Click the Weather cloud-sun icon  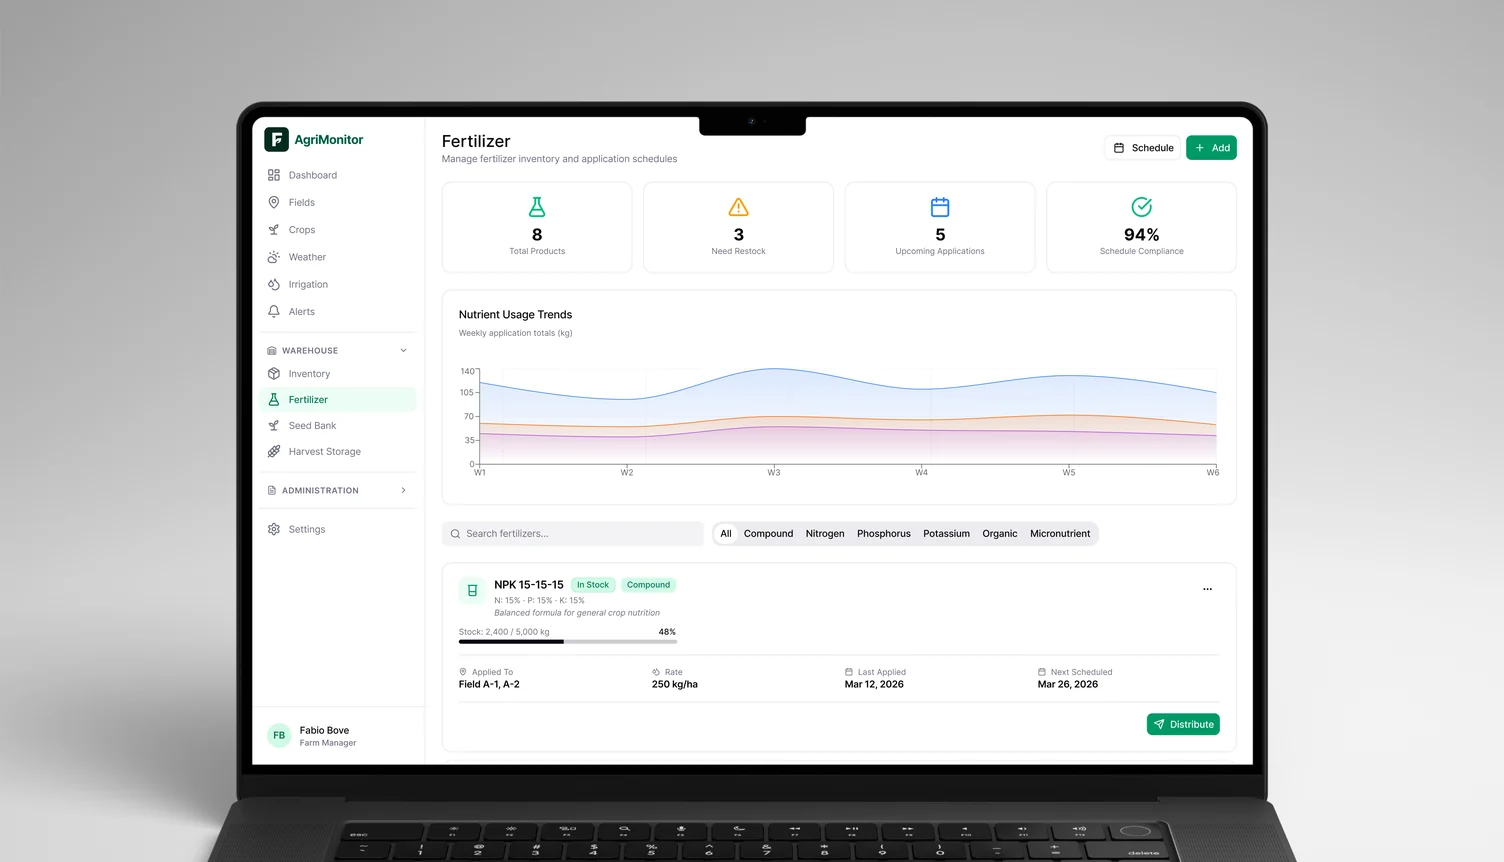[274, 257]
